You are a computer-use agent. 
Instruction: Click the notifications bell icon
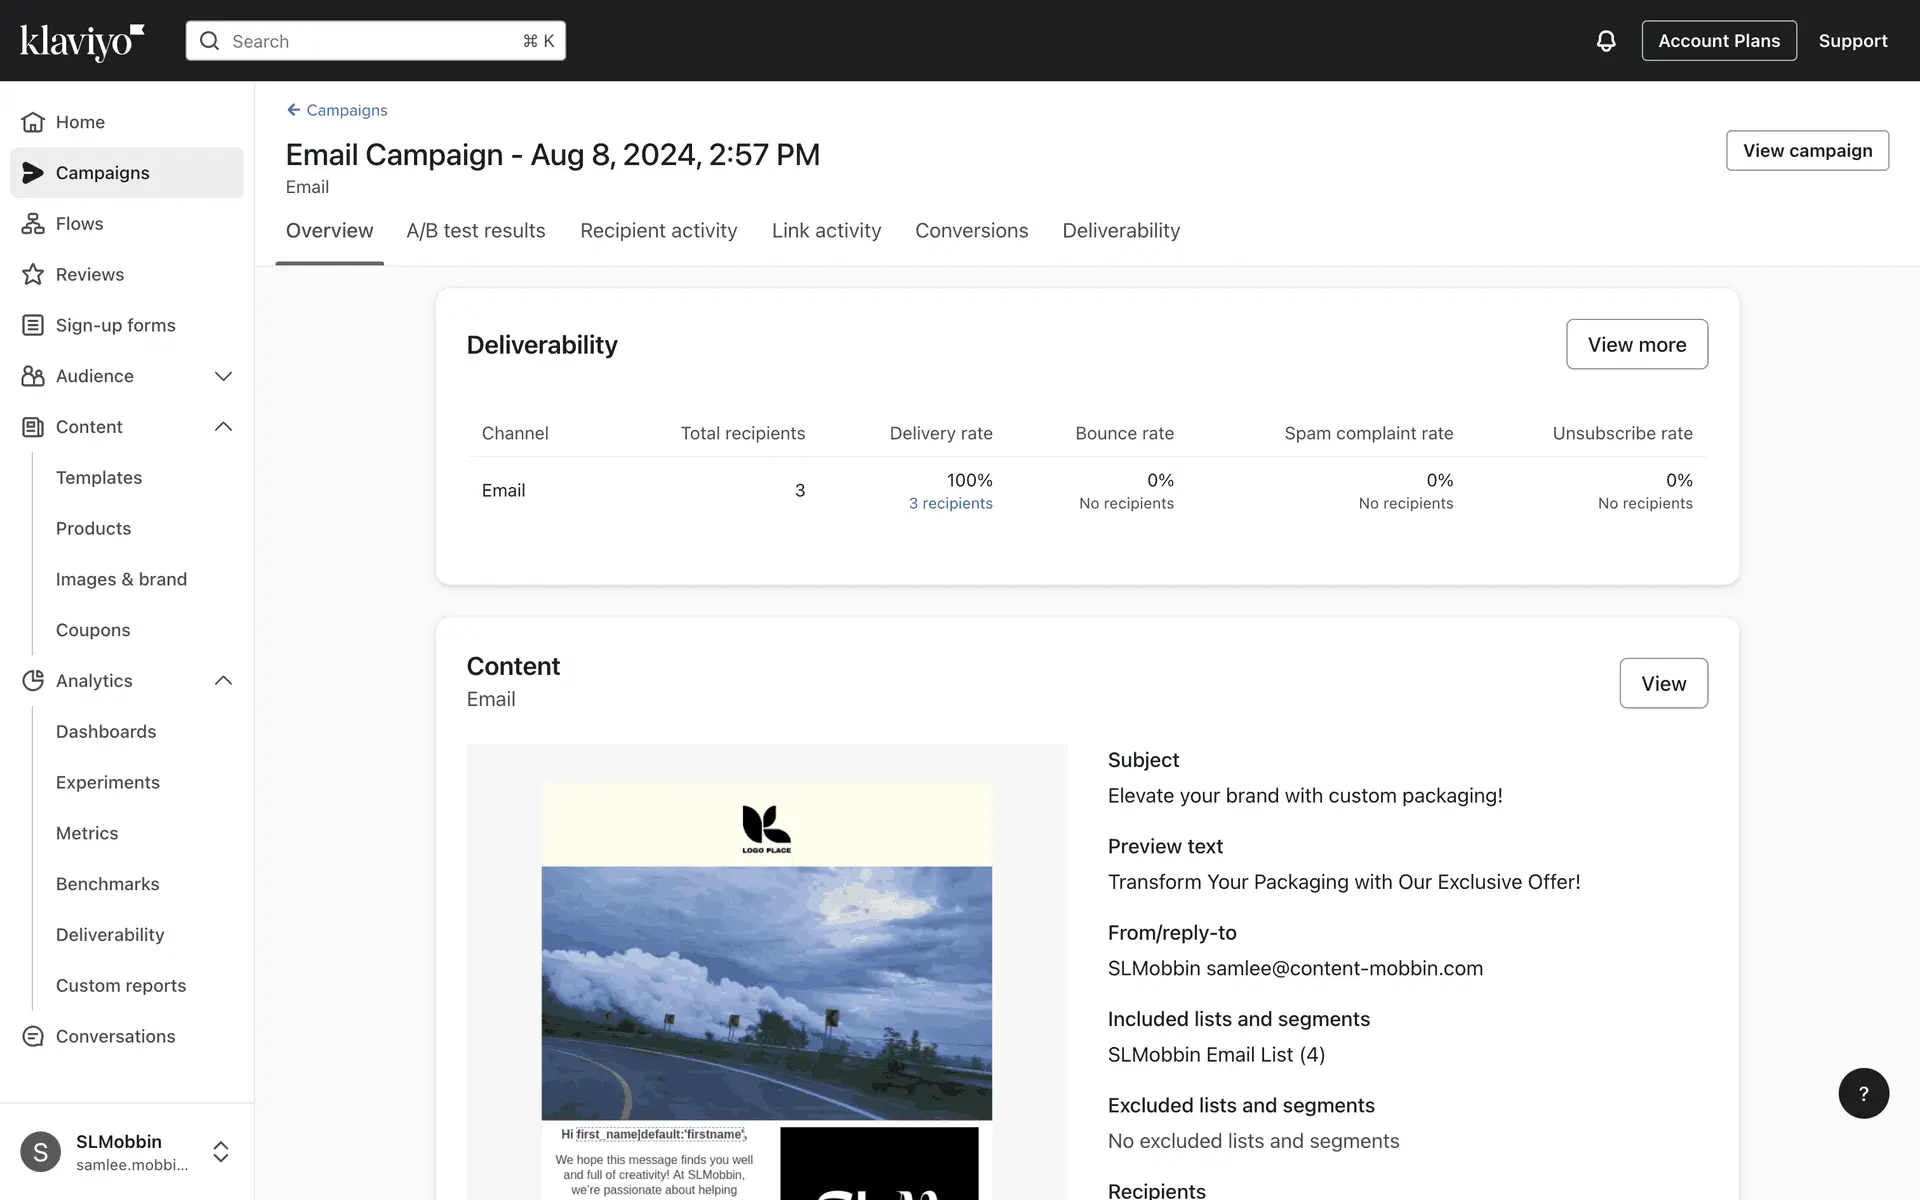[1605, 41]
